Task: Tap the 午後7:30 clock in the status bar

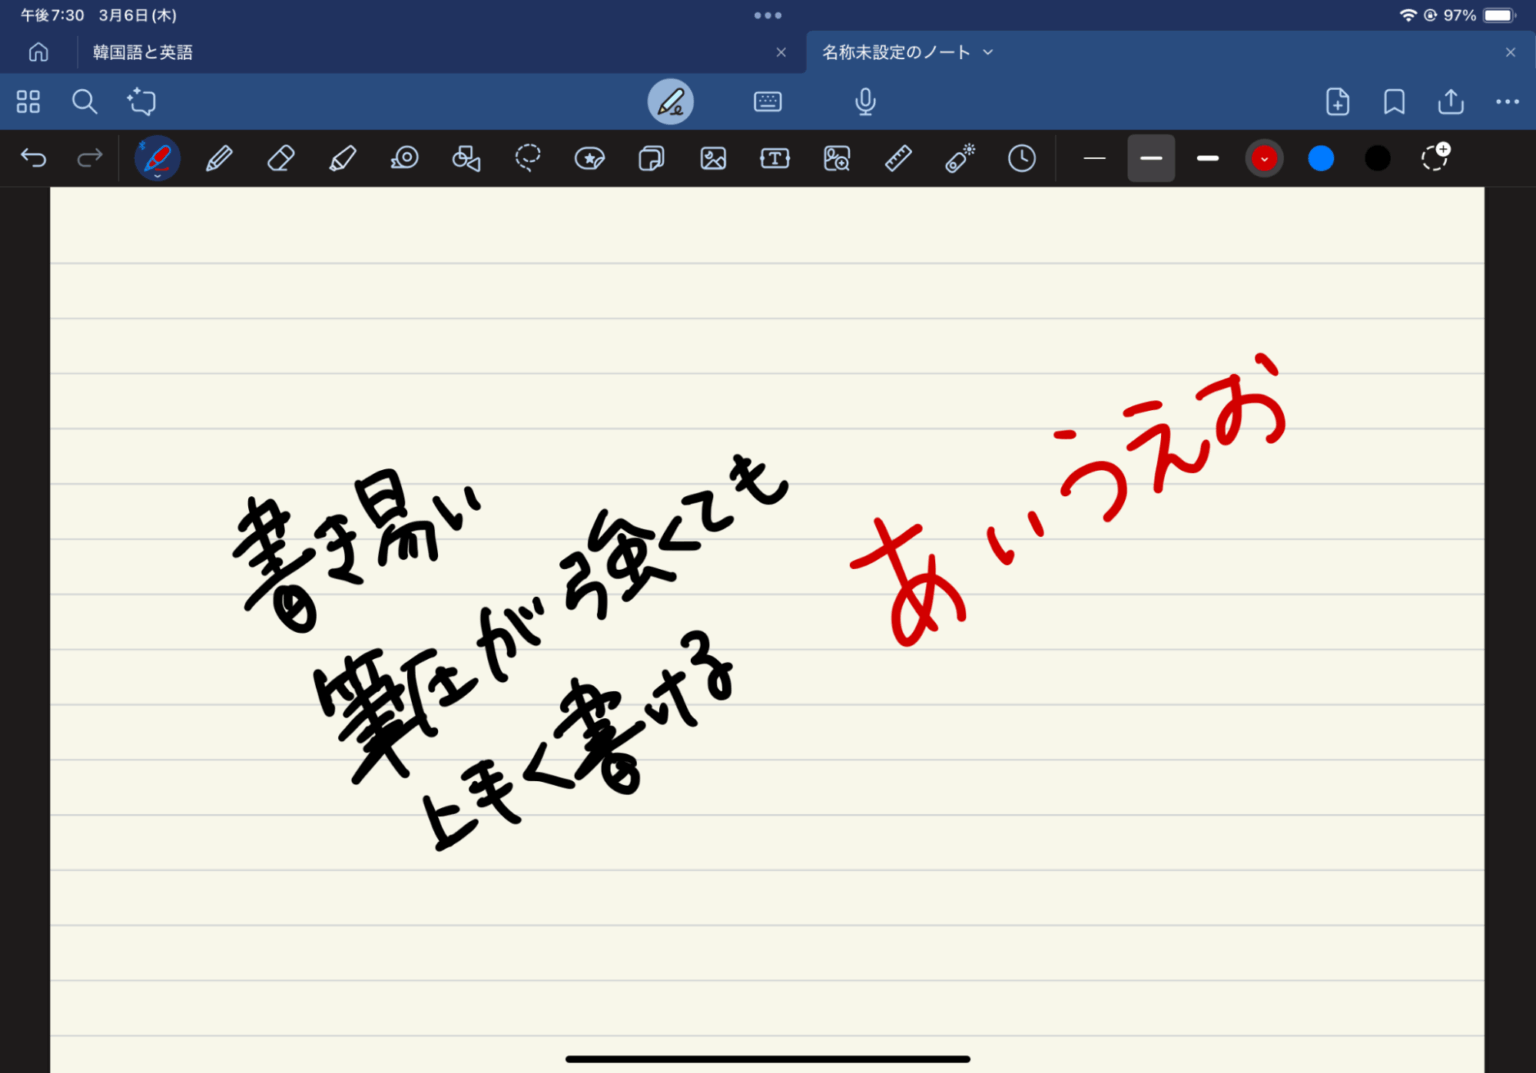Action: click(x=52, y=15)
